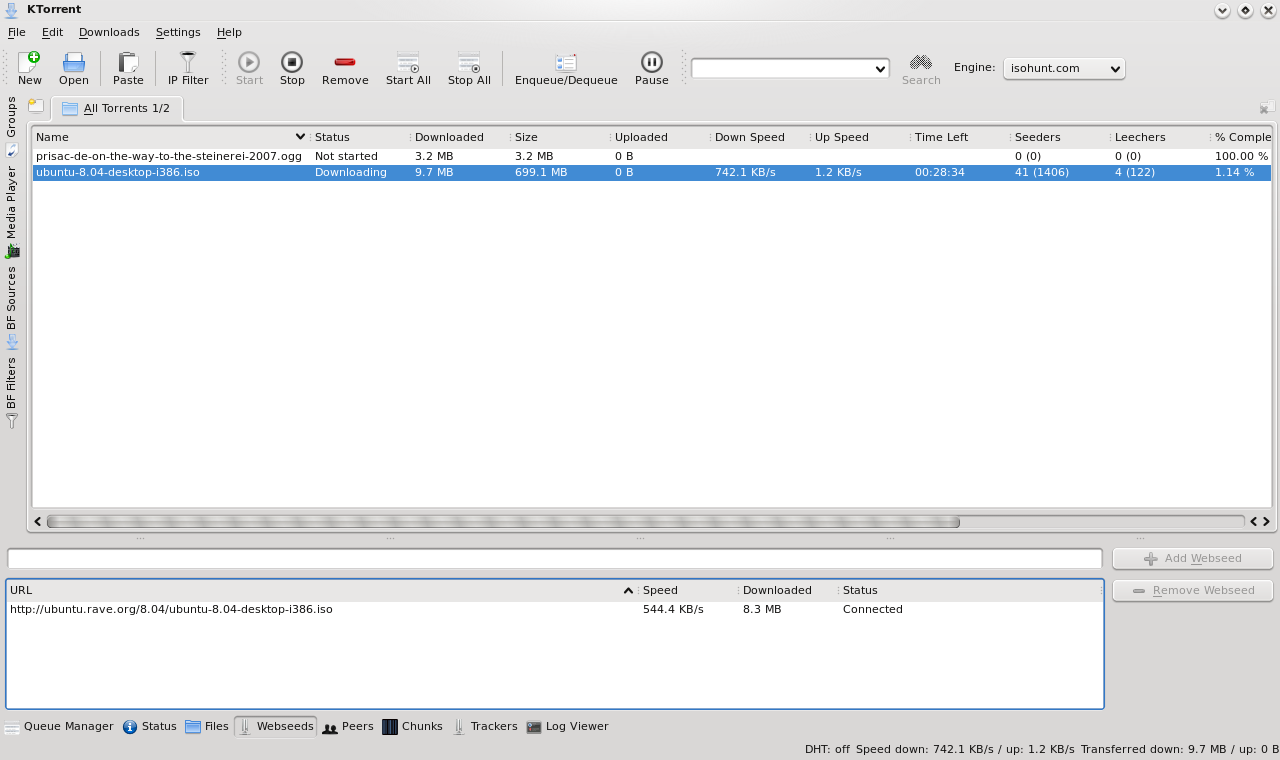Show the Files panel
Viewport: 1280px width, 760px height.
click(207, 727)
